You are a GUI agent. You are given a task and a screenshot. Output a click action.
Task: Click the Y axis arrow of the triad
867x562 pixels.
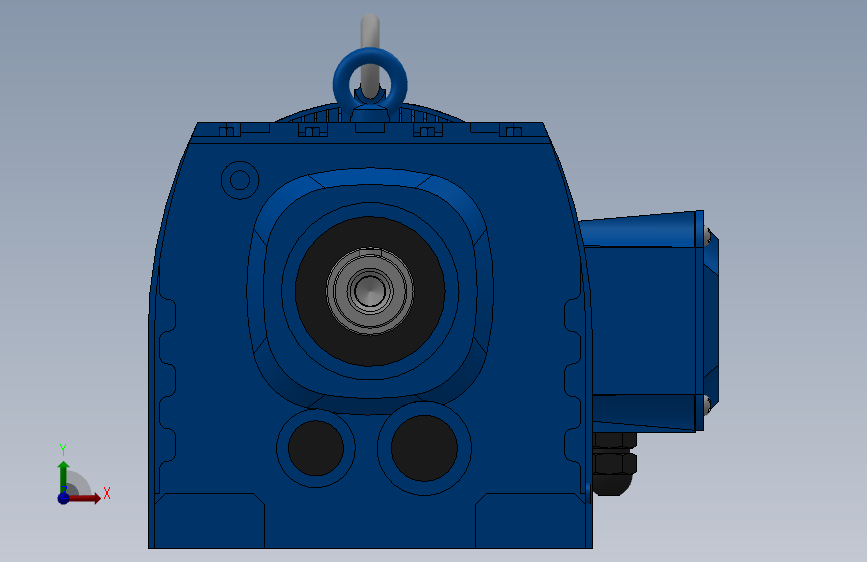(x=63, y=477)
